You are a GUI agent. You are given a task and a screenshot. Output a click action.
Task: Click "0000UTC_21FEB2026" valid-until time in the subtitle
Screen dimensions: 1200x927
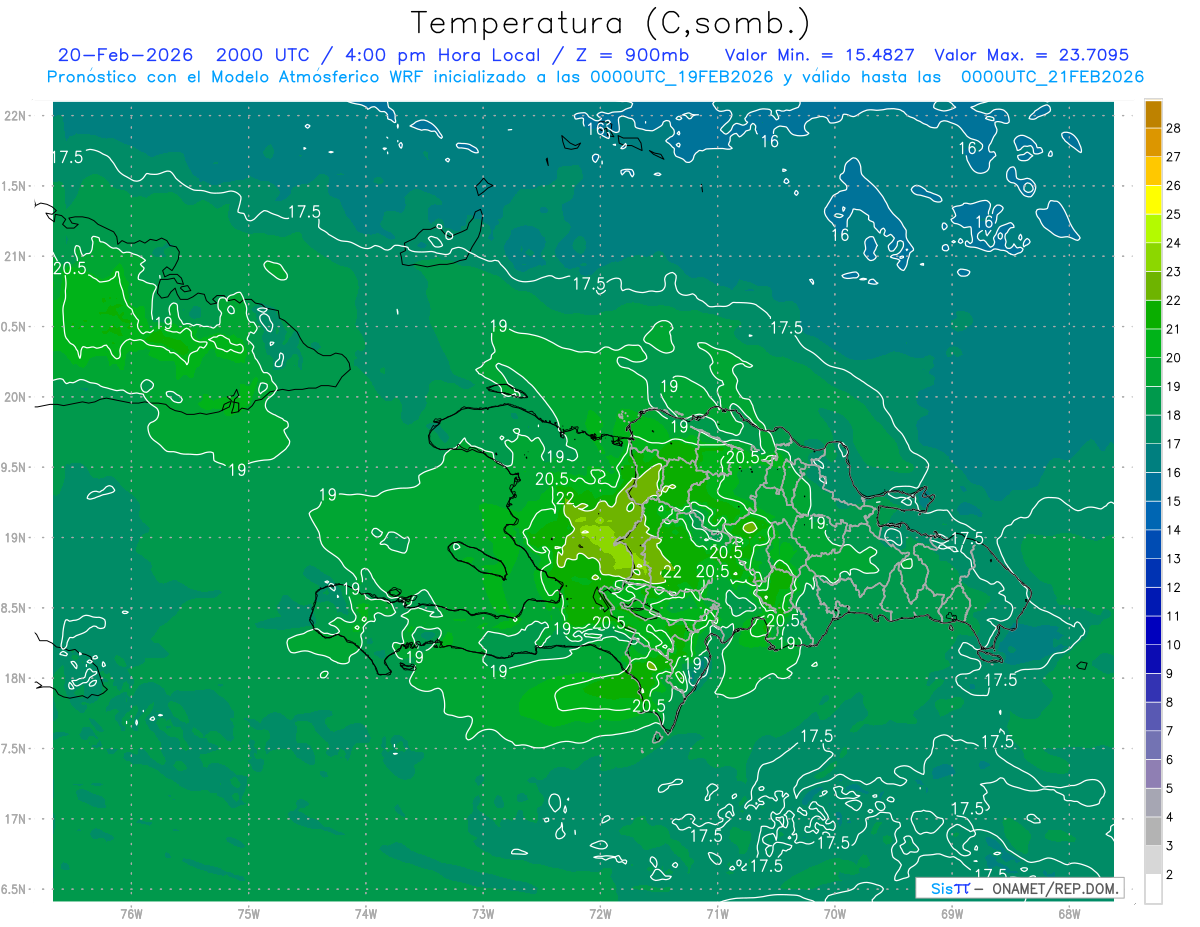point(1052,77)
